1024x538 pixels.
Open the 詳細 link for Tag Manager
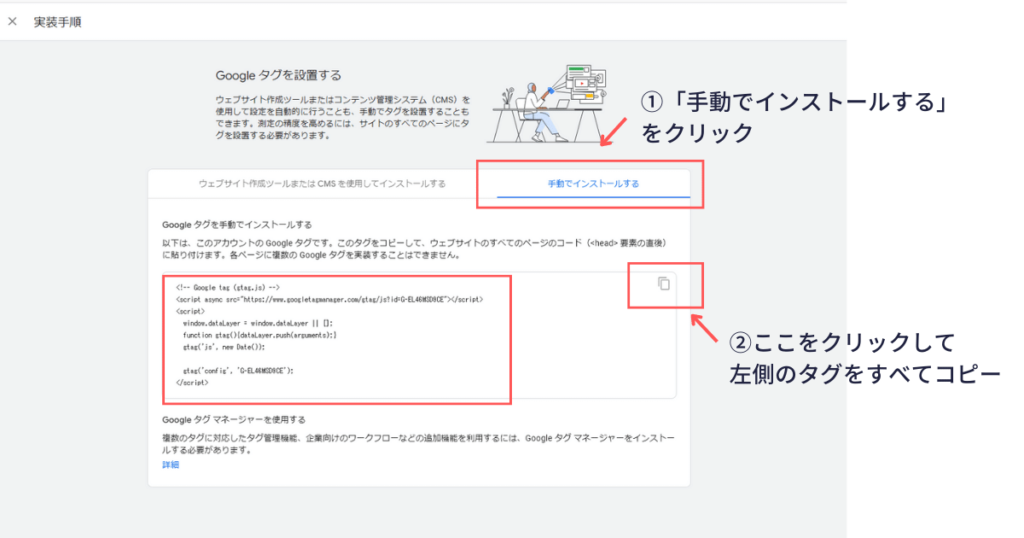tap(170, 465)
